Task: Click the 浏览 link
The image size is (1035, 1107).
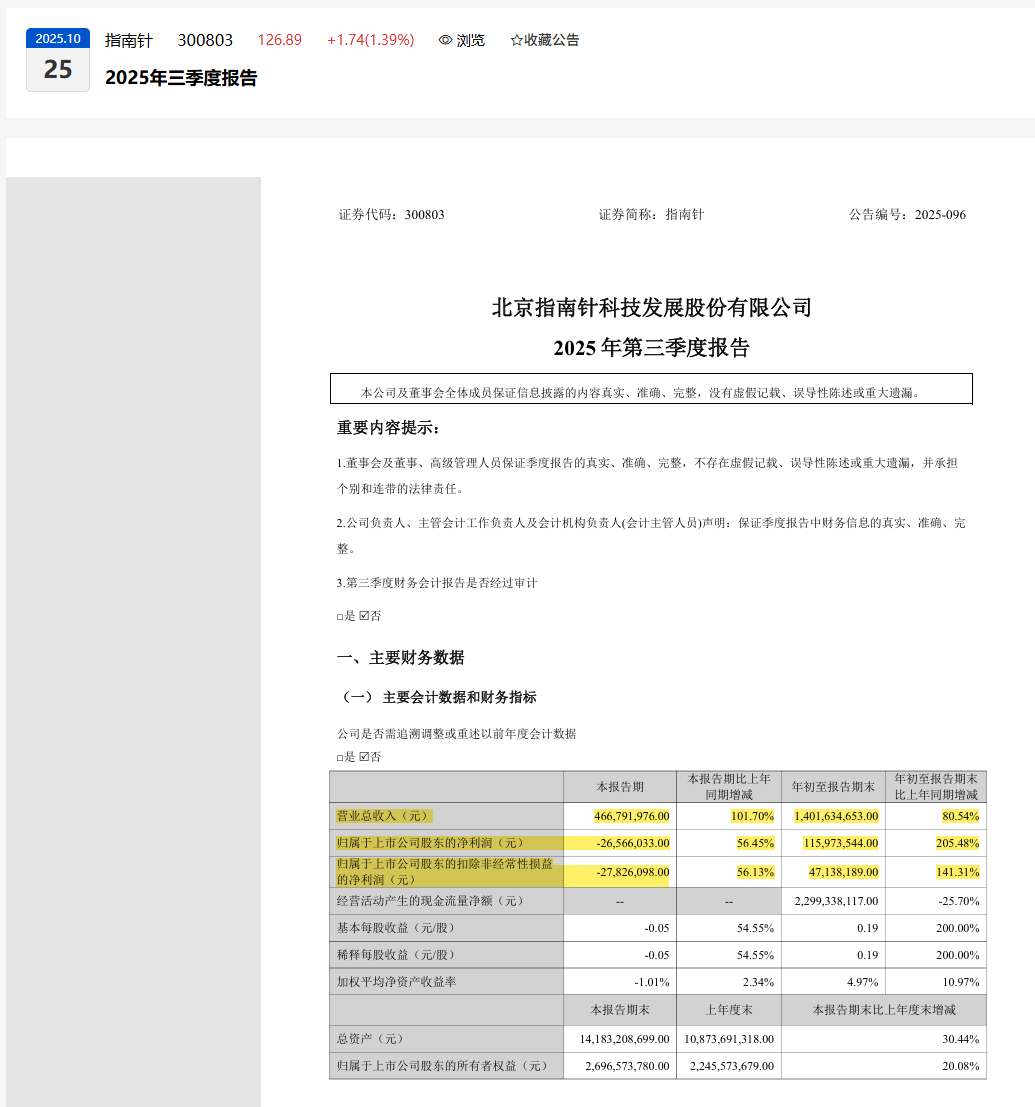Action: pyautogui.click(x=470, y=40)
